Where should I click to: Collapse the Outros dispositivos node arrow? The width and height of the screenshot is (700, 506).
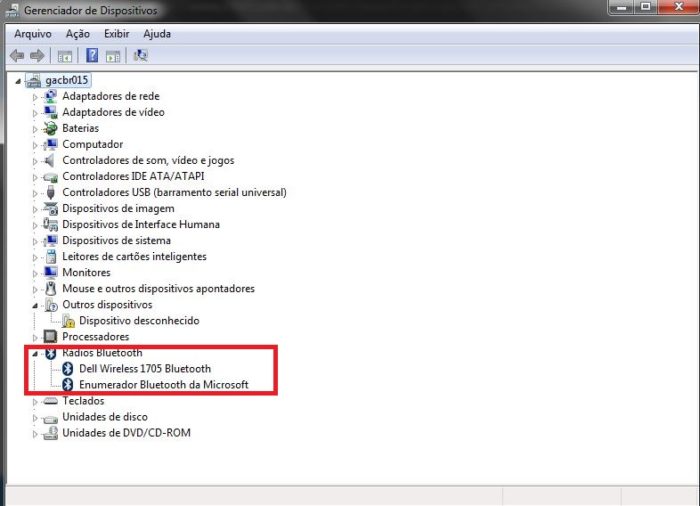click(x=35, y=306)
